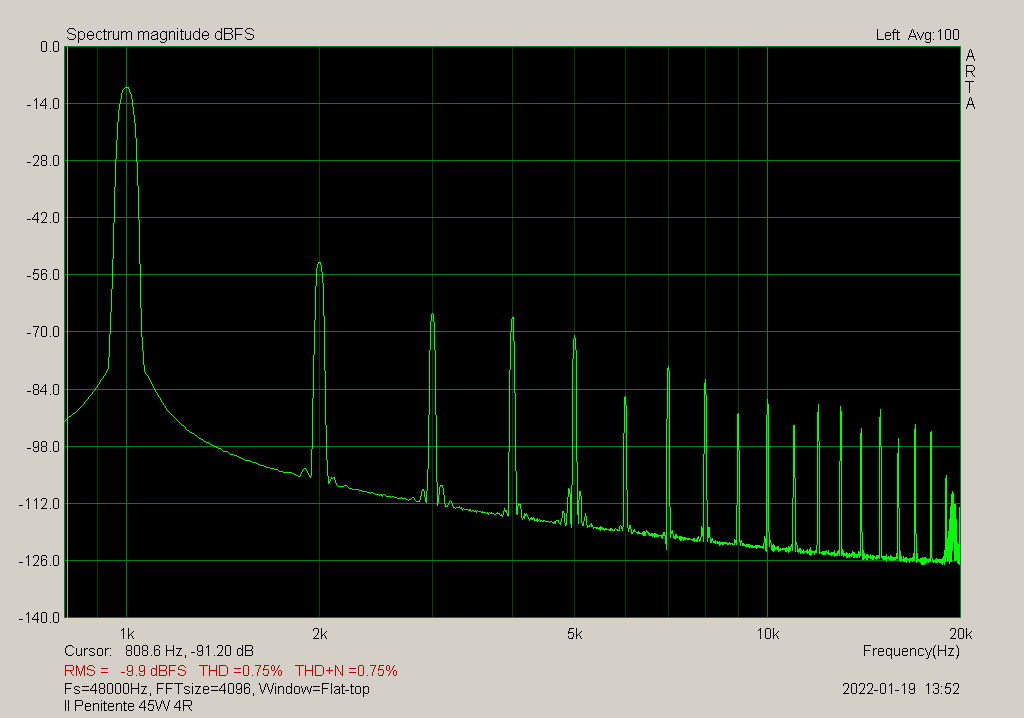Click the -140.0 y-axis label

pyautogui.click(x=40, y=618)
